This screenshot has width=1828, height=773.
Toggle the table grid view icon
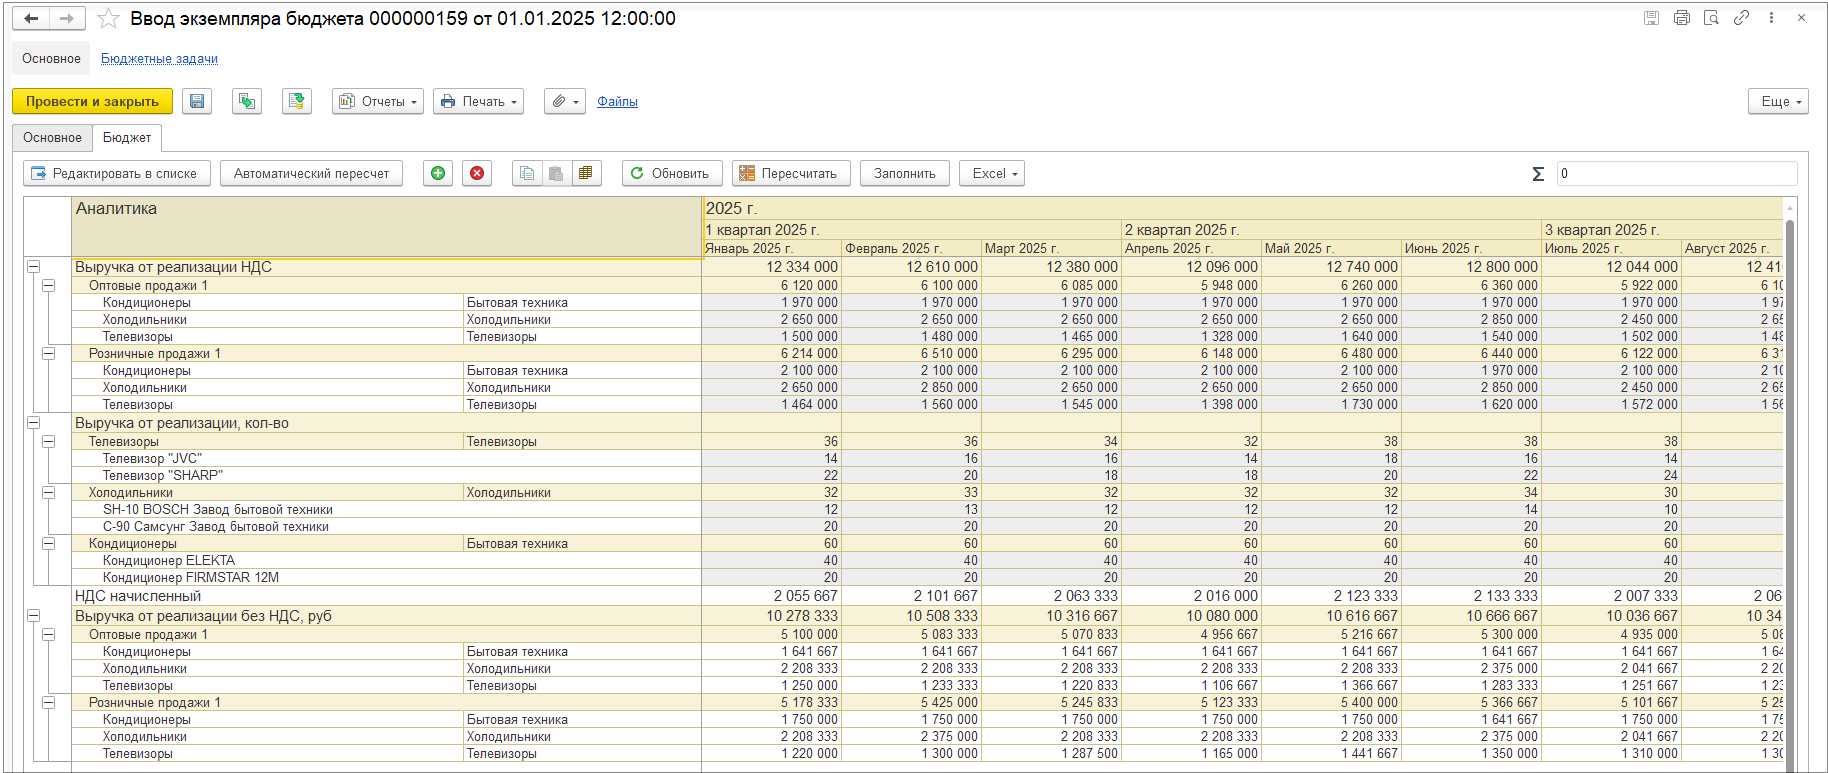pos(586,173)
